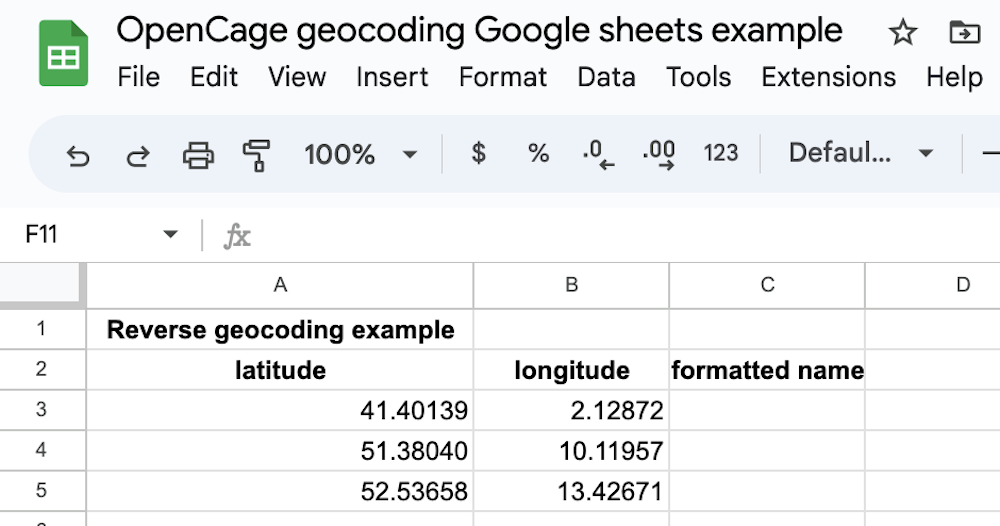Screen dimensions: 1000x526
Task: Select cell with 41.40139
Action: point(280,410)
